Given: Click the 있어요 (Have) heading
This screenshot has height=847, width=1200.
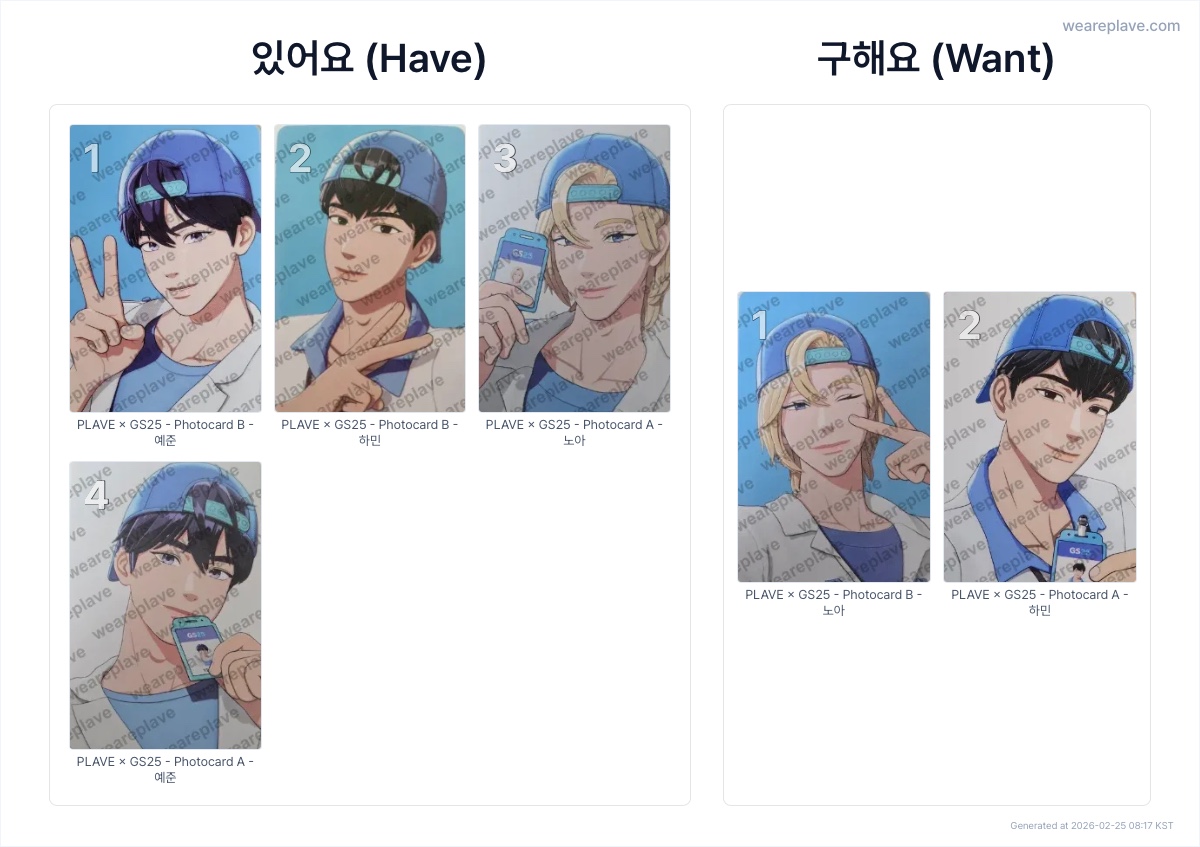Looking at the screenshot, I should 369,60.
